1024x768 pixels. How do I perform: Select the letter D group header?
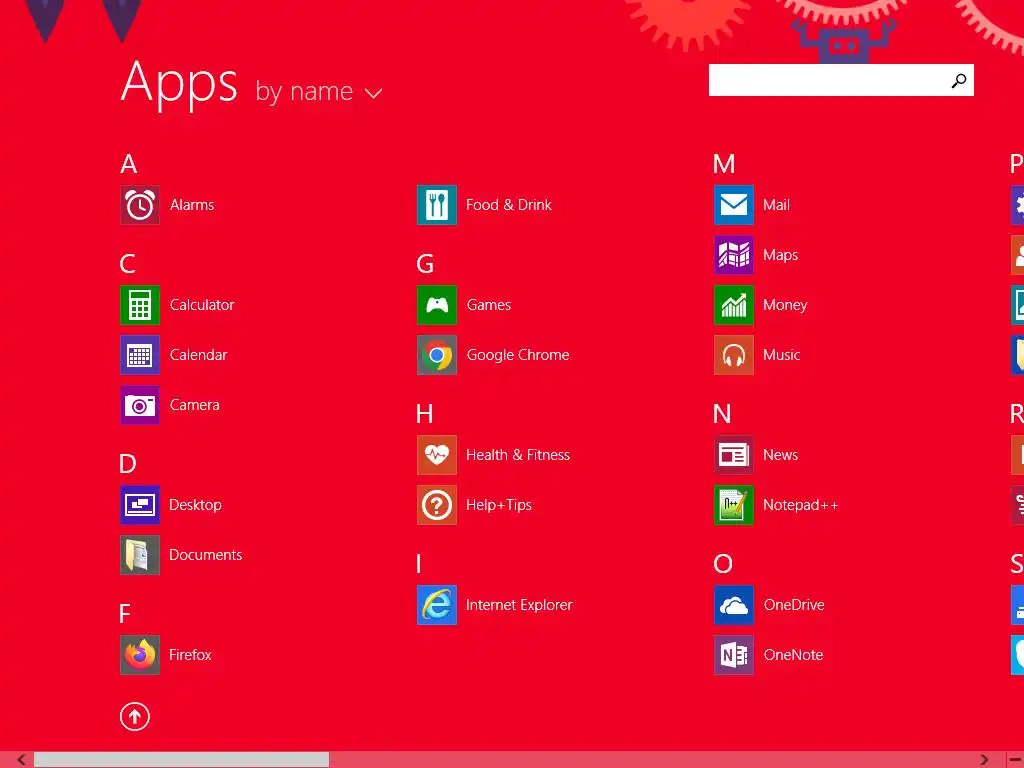pyautogui.click(x=128, y=464)
